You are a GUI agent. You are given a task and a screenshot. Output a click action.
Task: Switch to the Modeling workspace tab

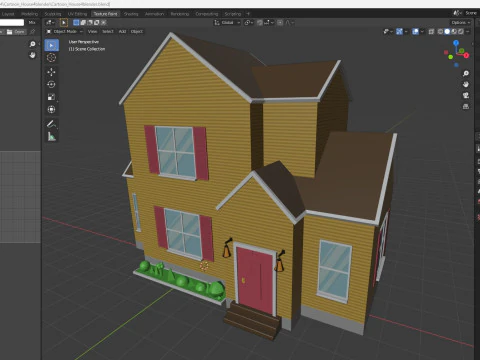pos(30,14)
